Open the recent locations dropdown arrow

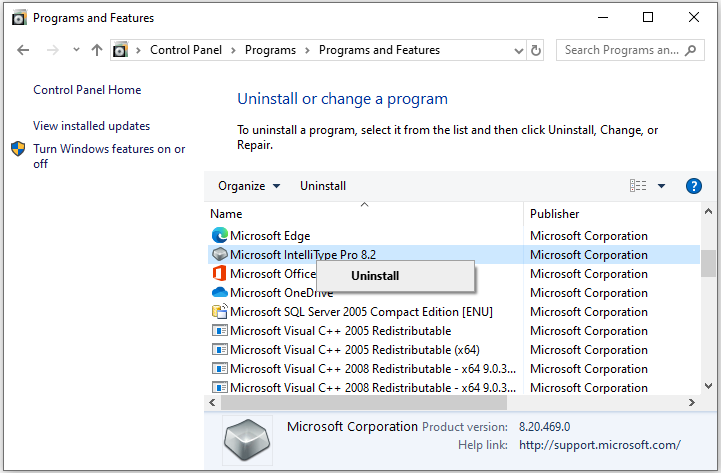click(x=76, y=50)
